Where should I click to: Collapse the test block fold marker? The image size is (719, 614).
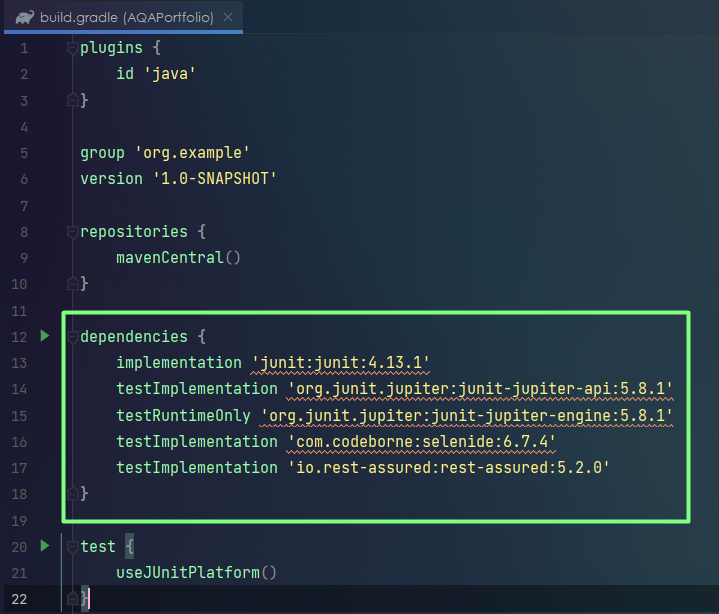click(72, 547)
